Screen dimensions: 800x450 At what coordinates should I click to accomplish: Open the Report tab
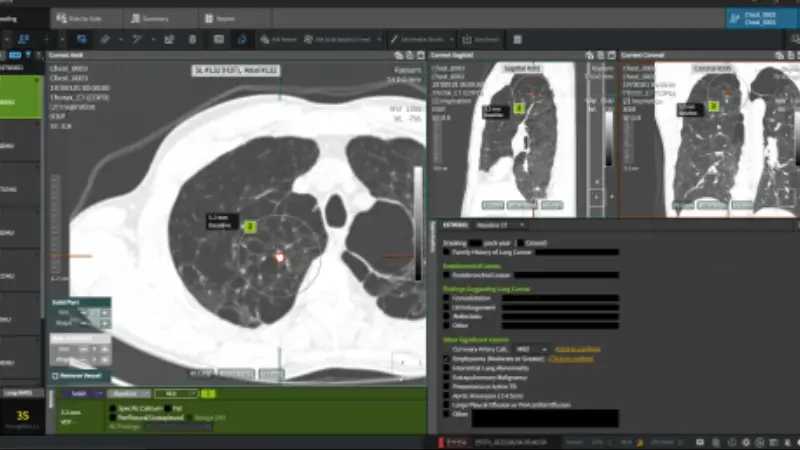(x=219, y=18)
